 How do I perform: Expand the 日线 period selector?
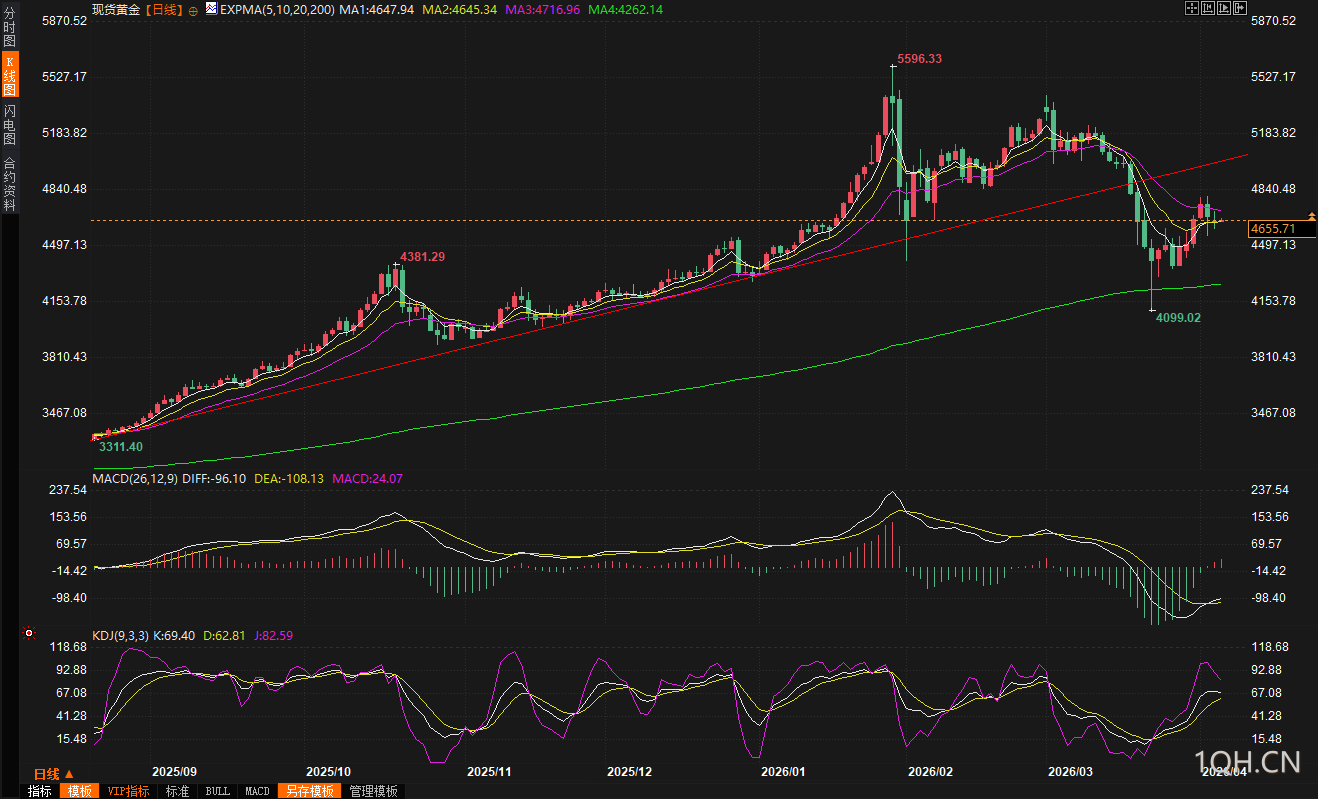[53, 774]
